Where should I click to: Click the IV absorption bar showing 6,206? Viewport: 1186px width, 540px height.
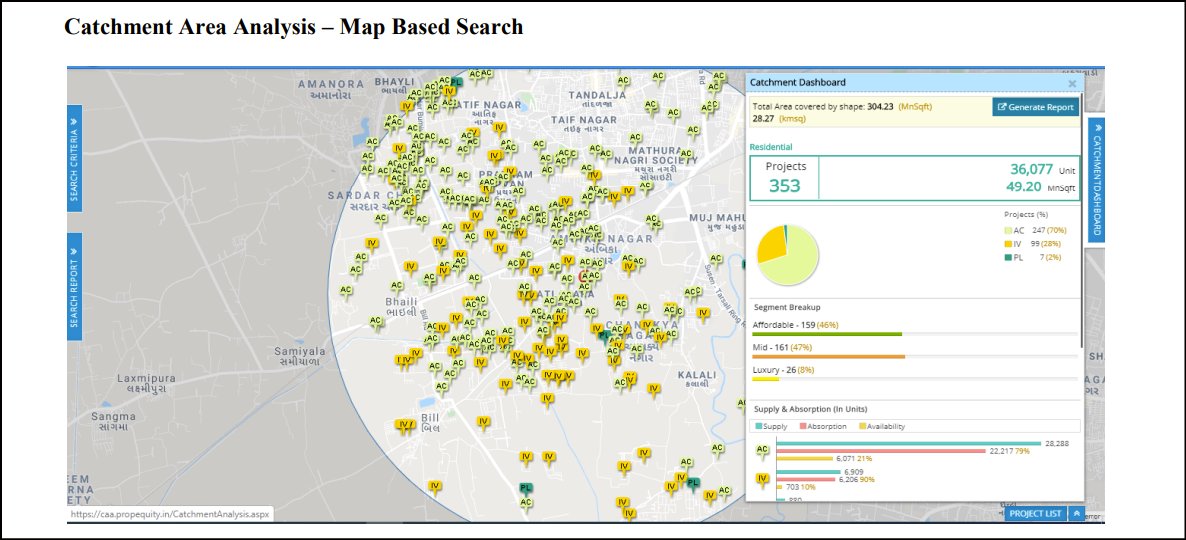(x=806, y=479)
